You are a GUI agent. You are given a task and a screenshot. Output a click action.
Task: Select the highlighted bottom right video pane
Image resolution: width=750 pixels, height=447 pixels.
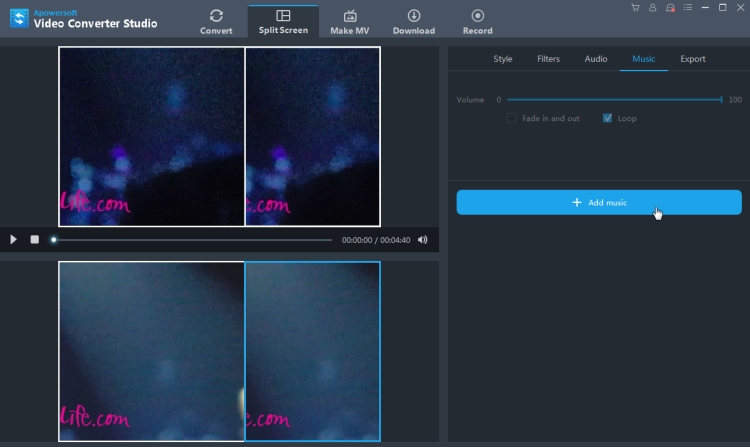(x=313, y=351)
